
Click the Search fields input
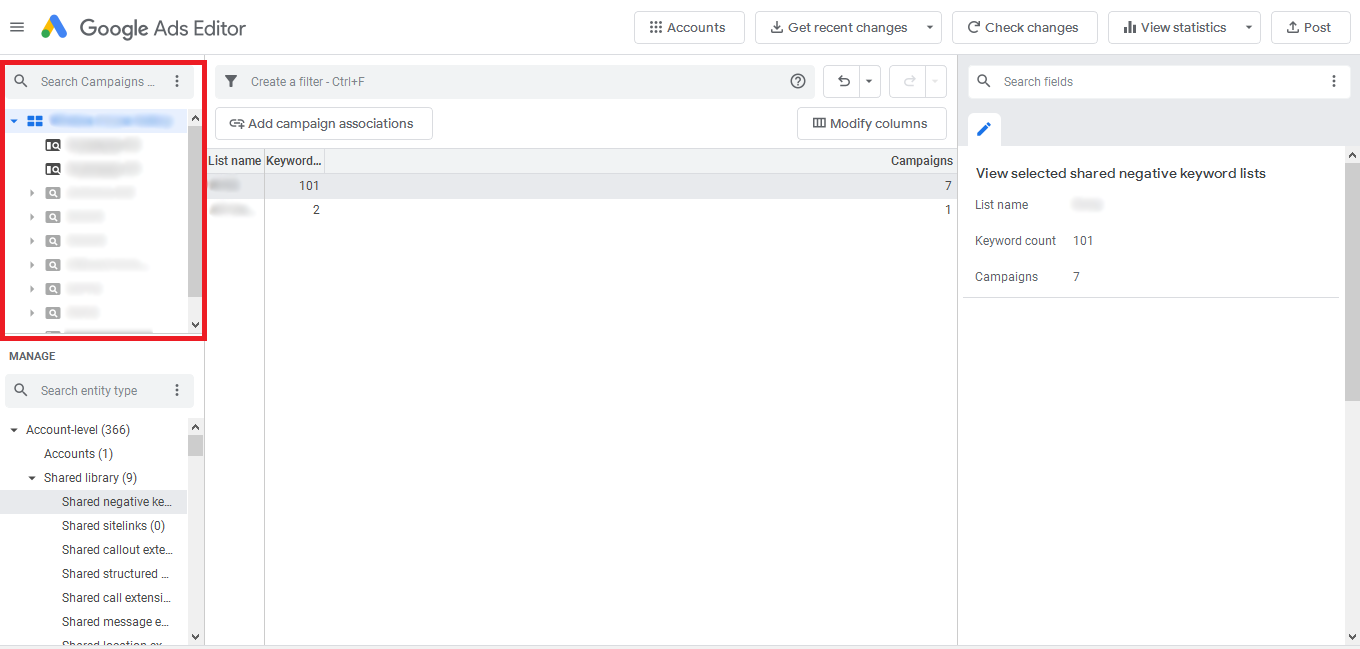1160,82
